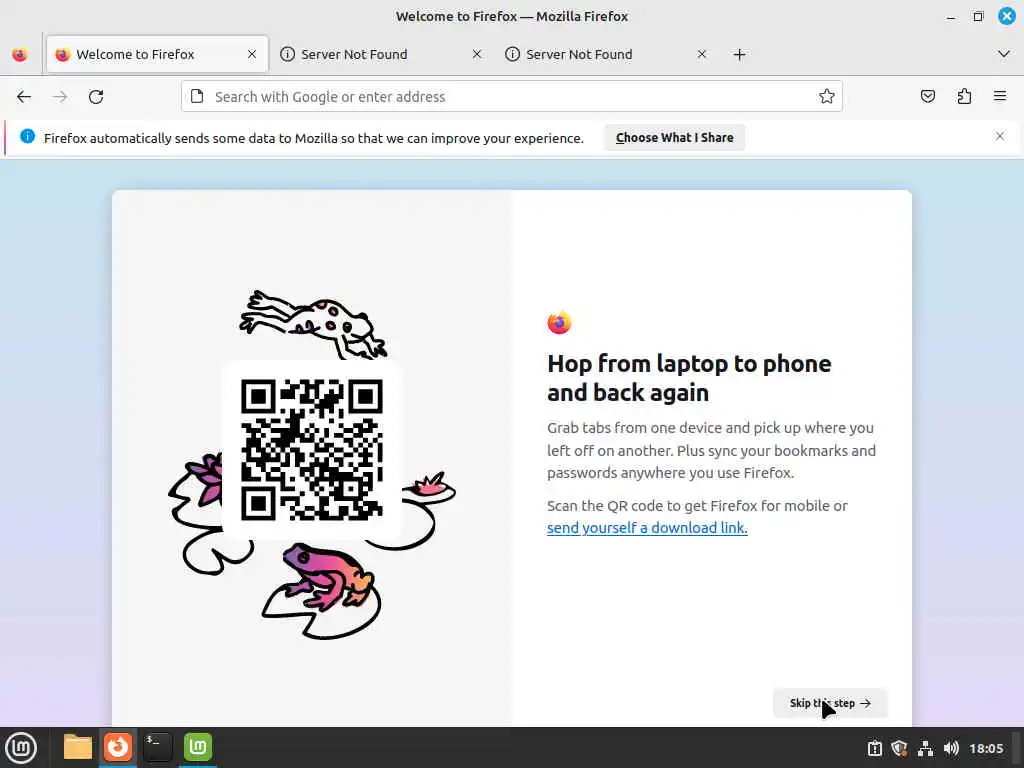The width and height of the screenshot is (1024, 768).
Task: Open Firefox View pinned icon
Action: [x=20, y=54]
